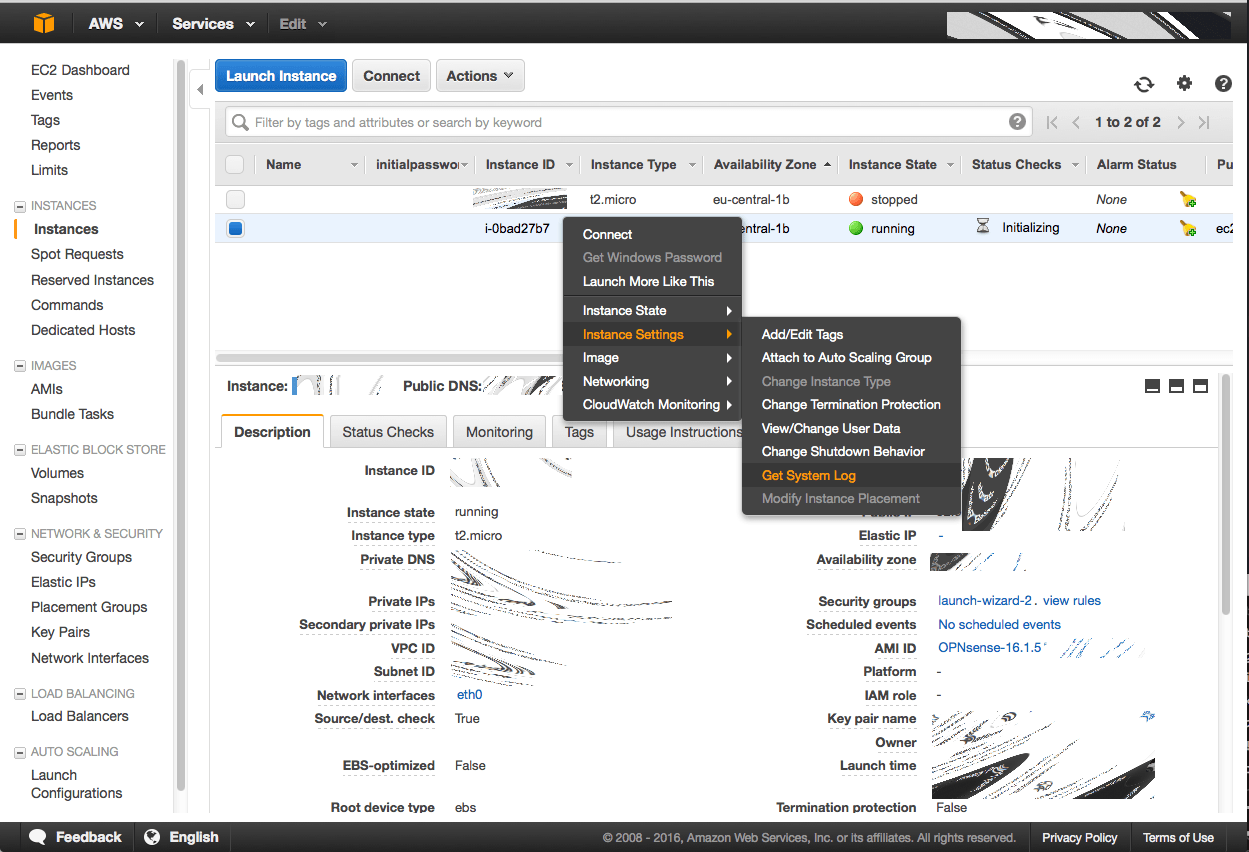Screen dimensions: 1249x852
Task: Open the Actions dropdown button
Action: [x=480, y=76]
